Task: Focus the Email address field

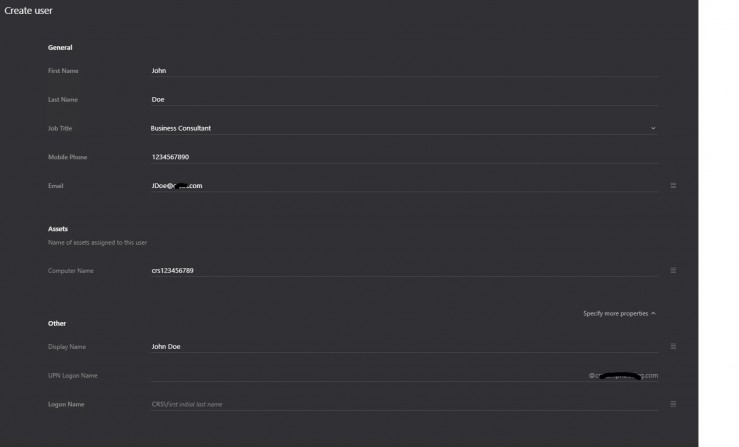Action: tap(400, 186)
